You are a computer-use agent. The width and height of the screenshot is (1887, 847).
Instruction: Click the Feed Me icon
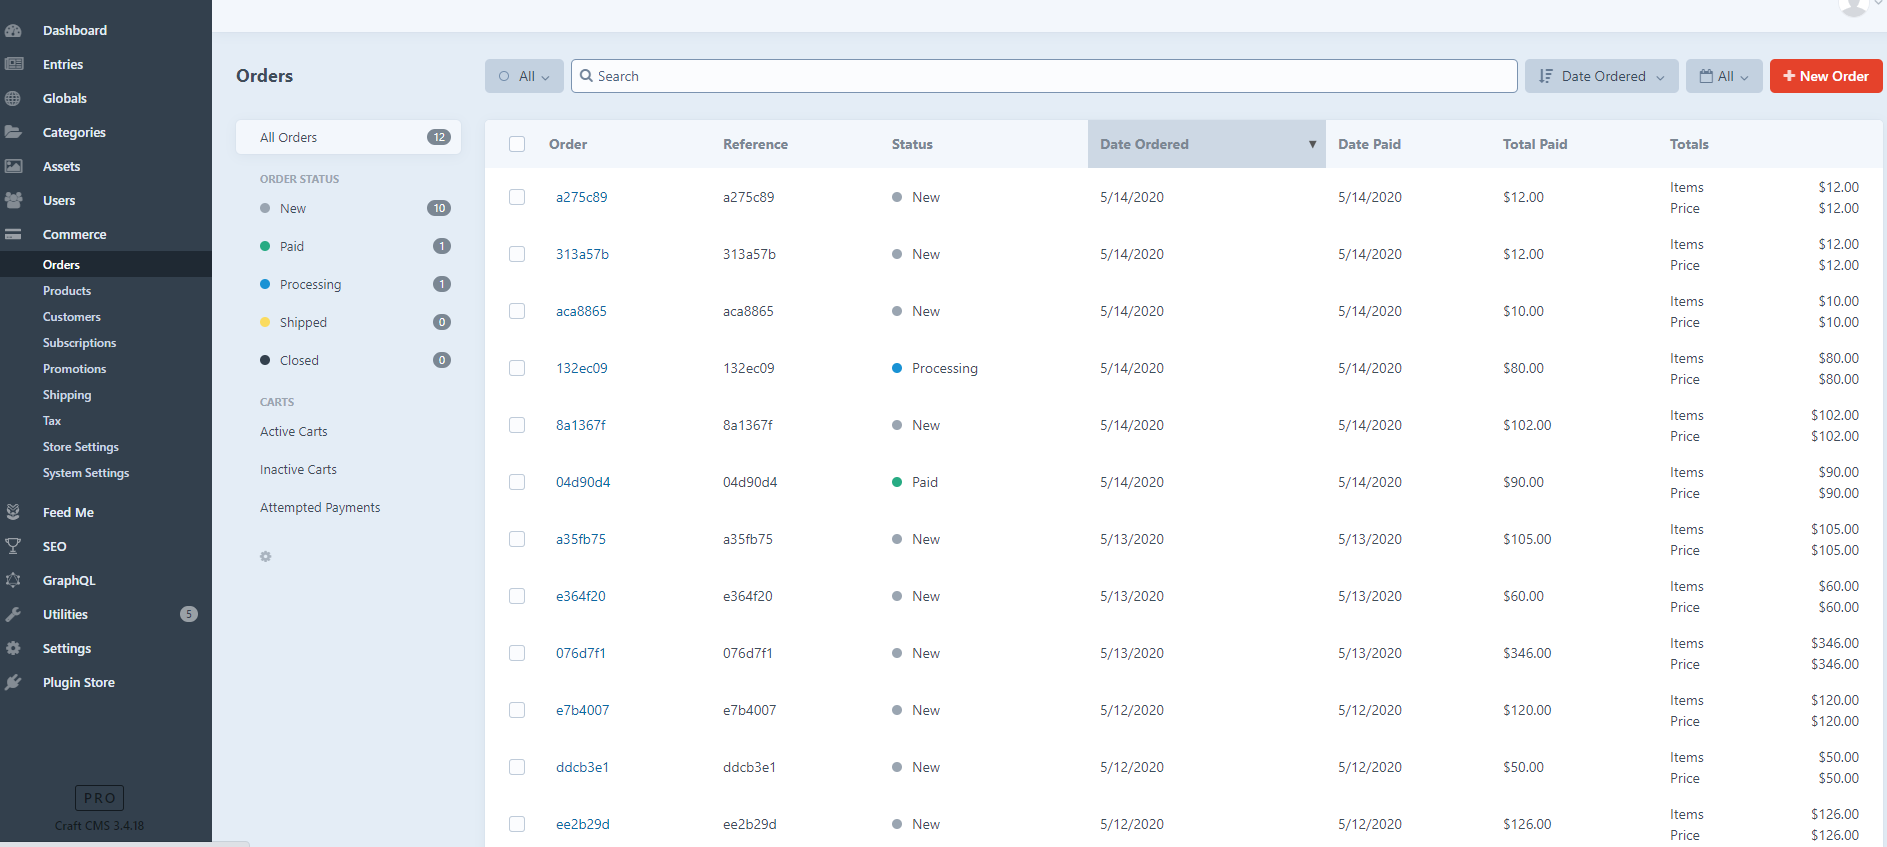13,512
